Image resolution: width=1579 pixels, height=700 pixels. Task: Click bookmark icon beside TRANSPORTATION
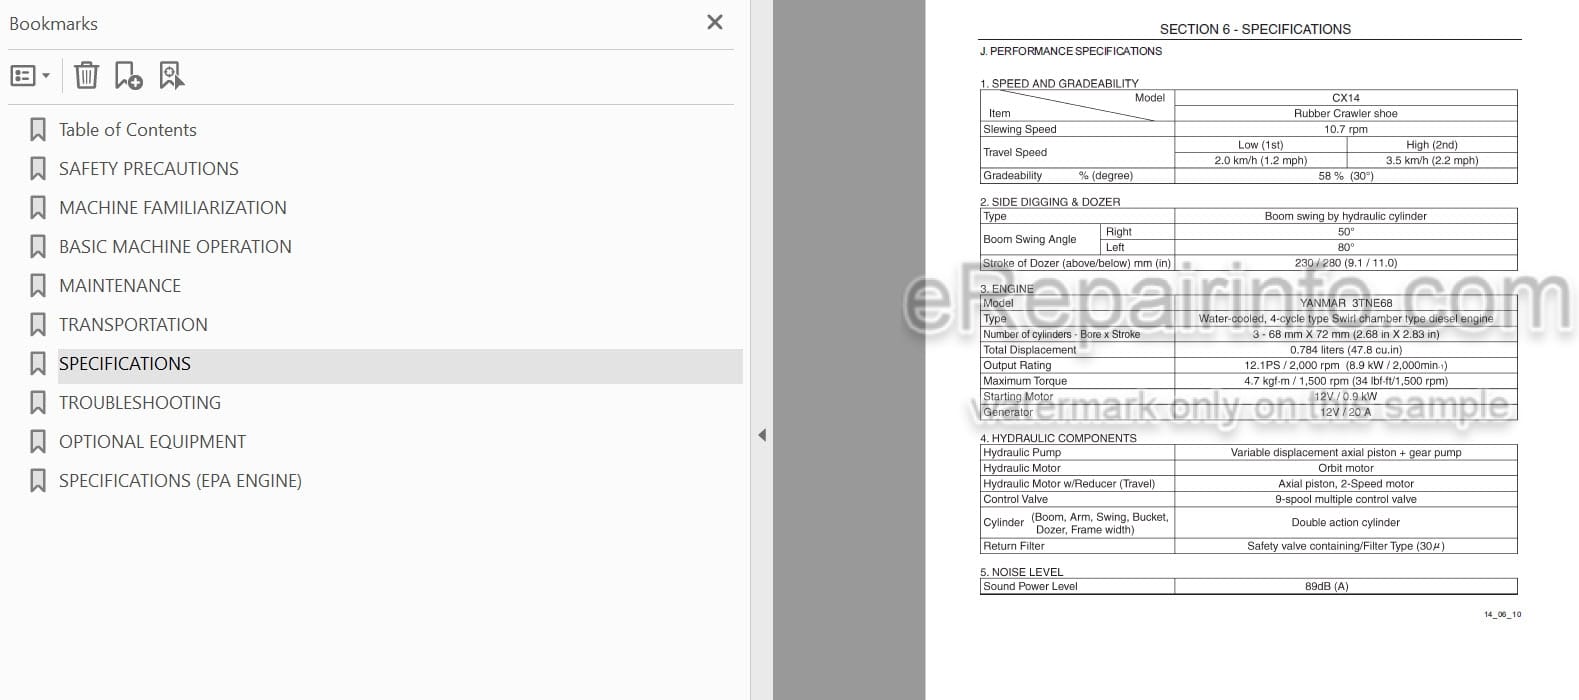click(38, 325)
